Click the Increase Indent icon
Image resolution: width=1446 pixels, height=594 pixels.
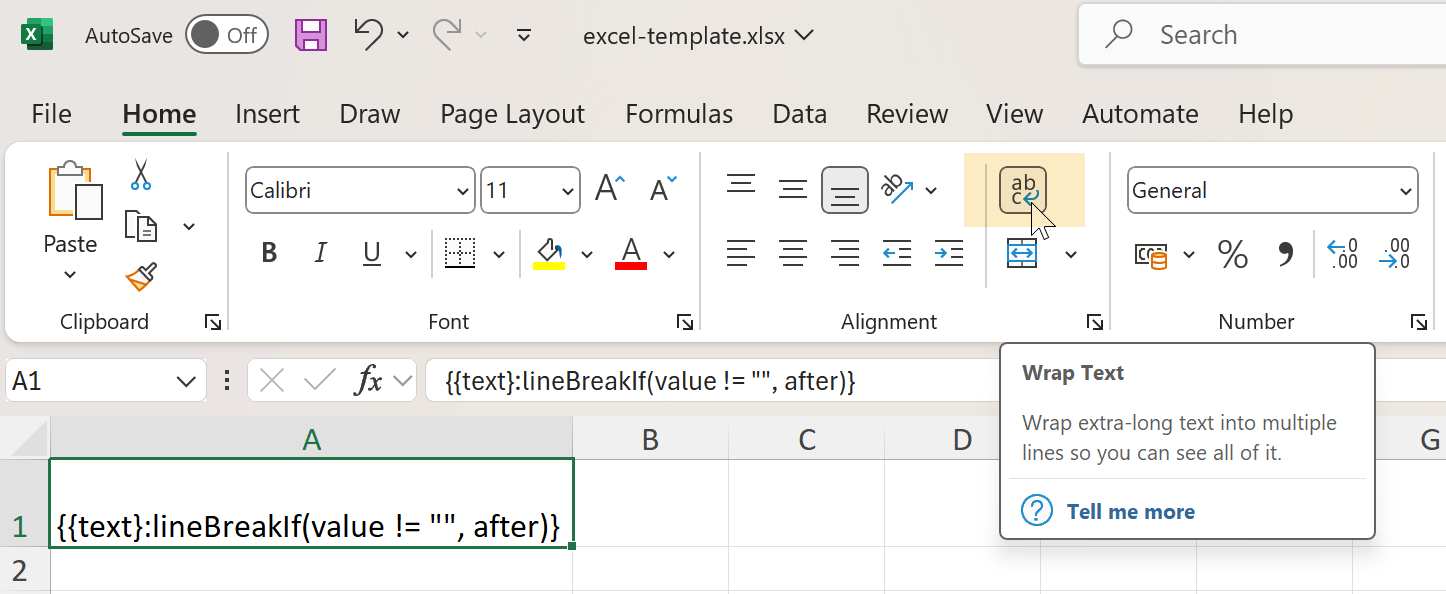[948, 254]
